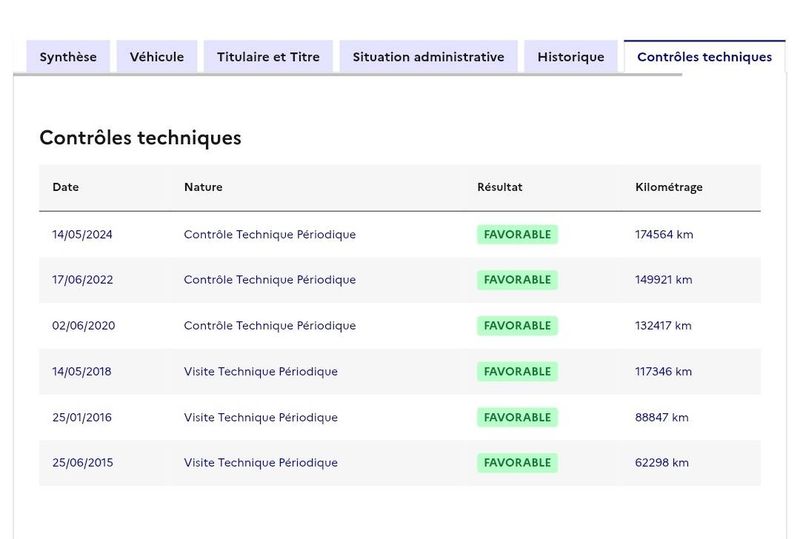Open the Synthèse tab
Screen dimensions: 800x539
(x=68, y=57)
